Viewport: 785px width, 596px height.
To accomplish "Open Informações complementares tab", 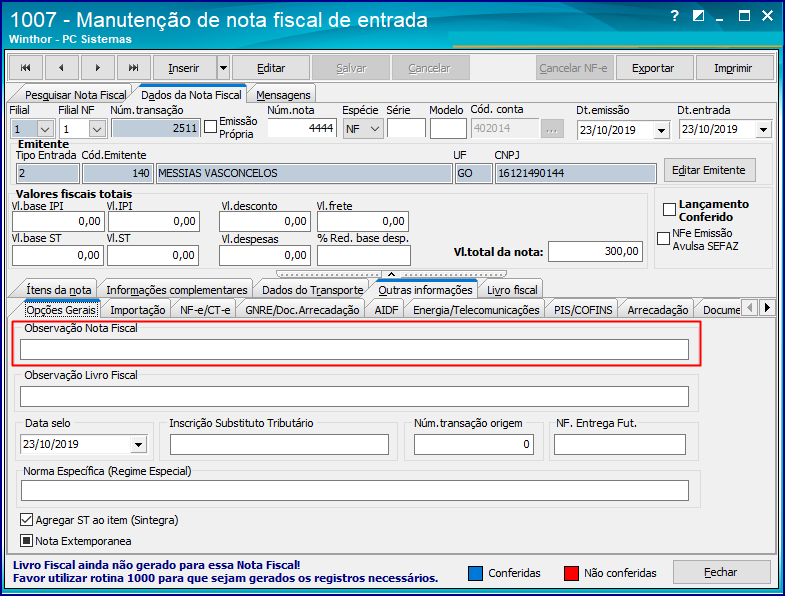I will (x=176, y=290).
